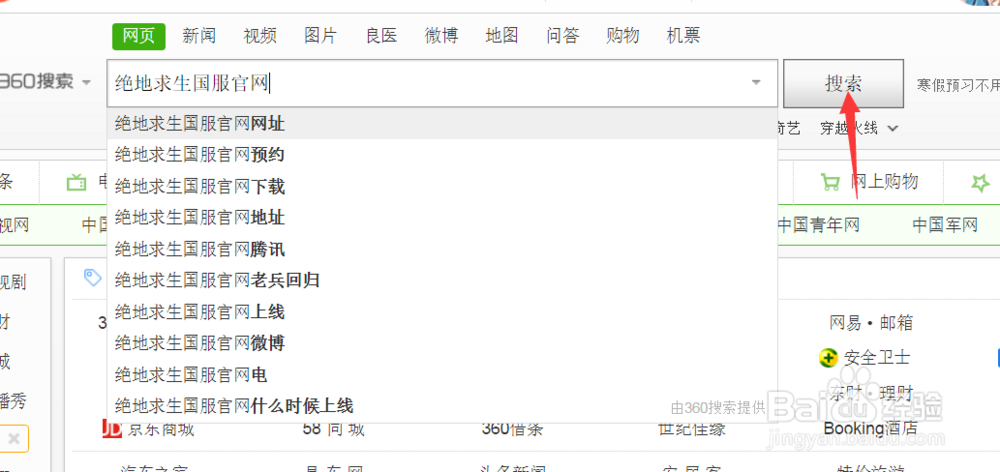Open the 购物 tab
The image size is (1000, 472).
(622, 36)
